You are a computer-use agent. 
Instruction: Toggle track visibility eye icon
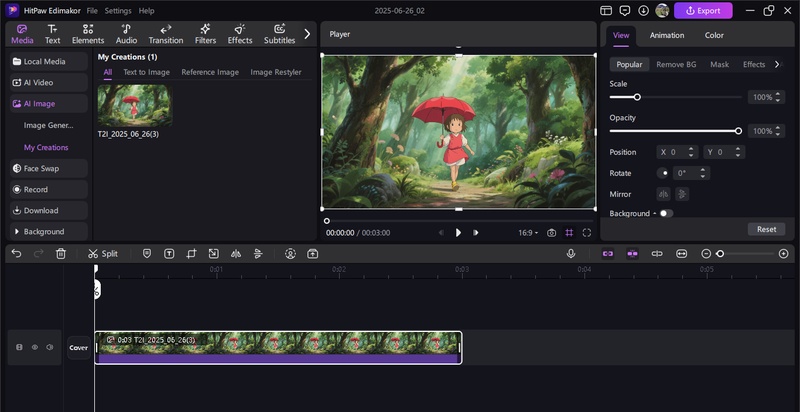click(34, 347)
